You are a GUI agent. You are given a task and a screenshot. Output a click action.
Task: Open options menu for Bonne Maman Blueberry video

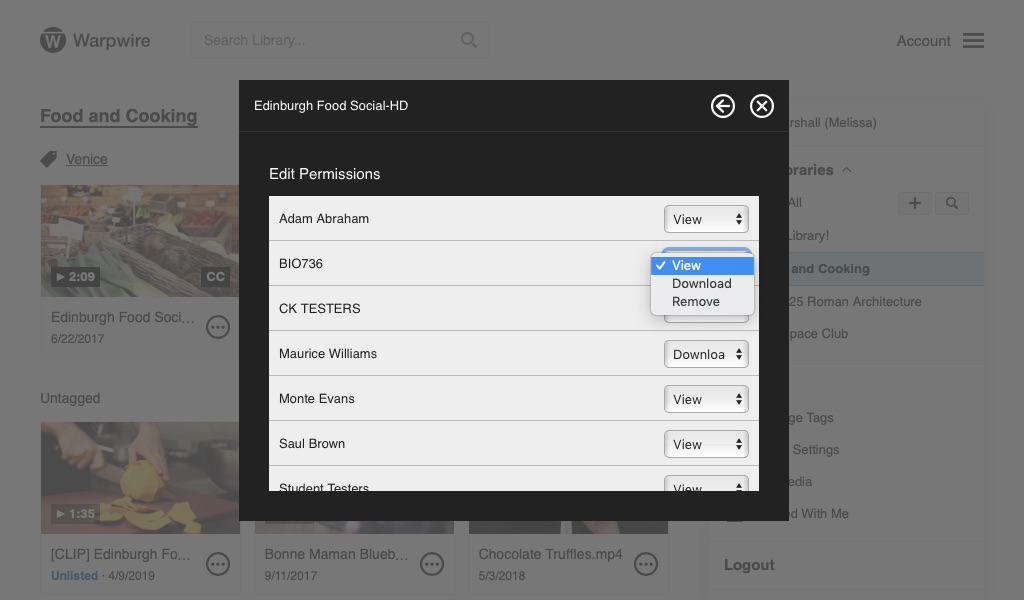432,563
